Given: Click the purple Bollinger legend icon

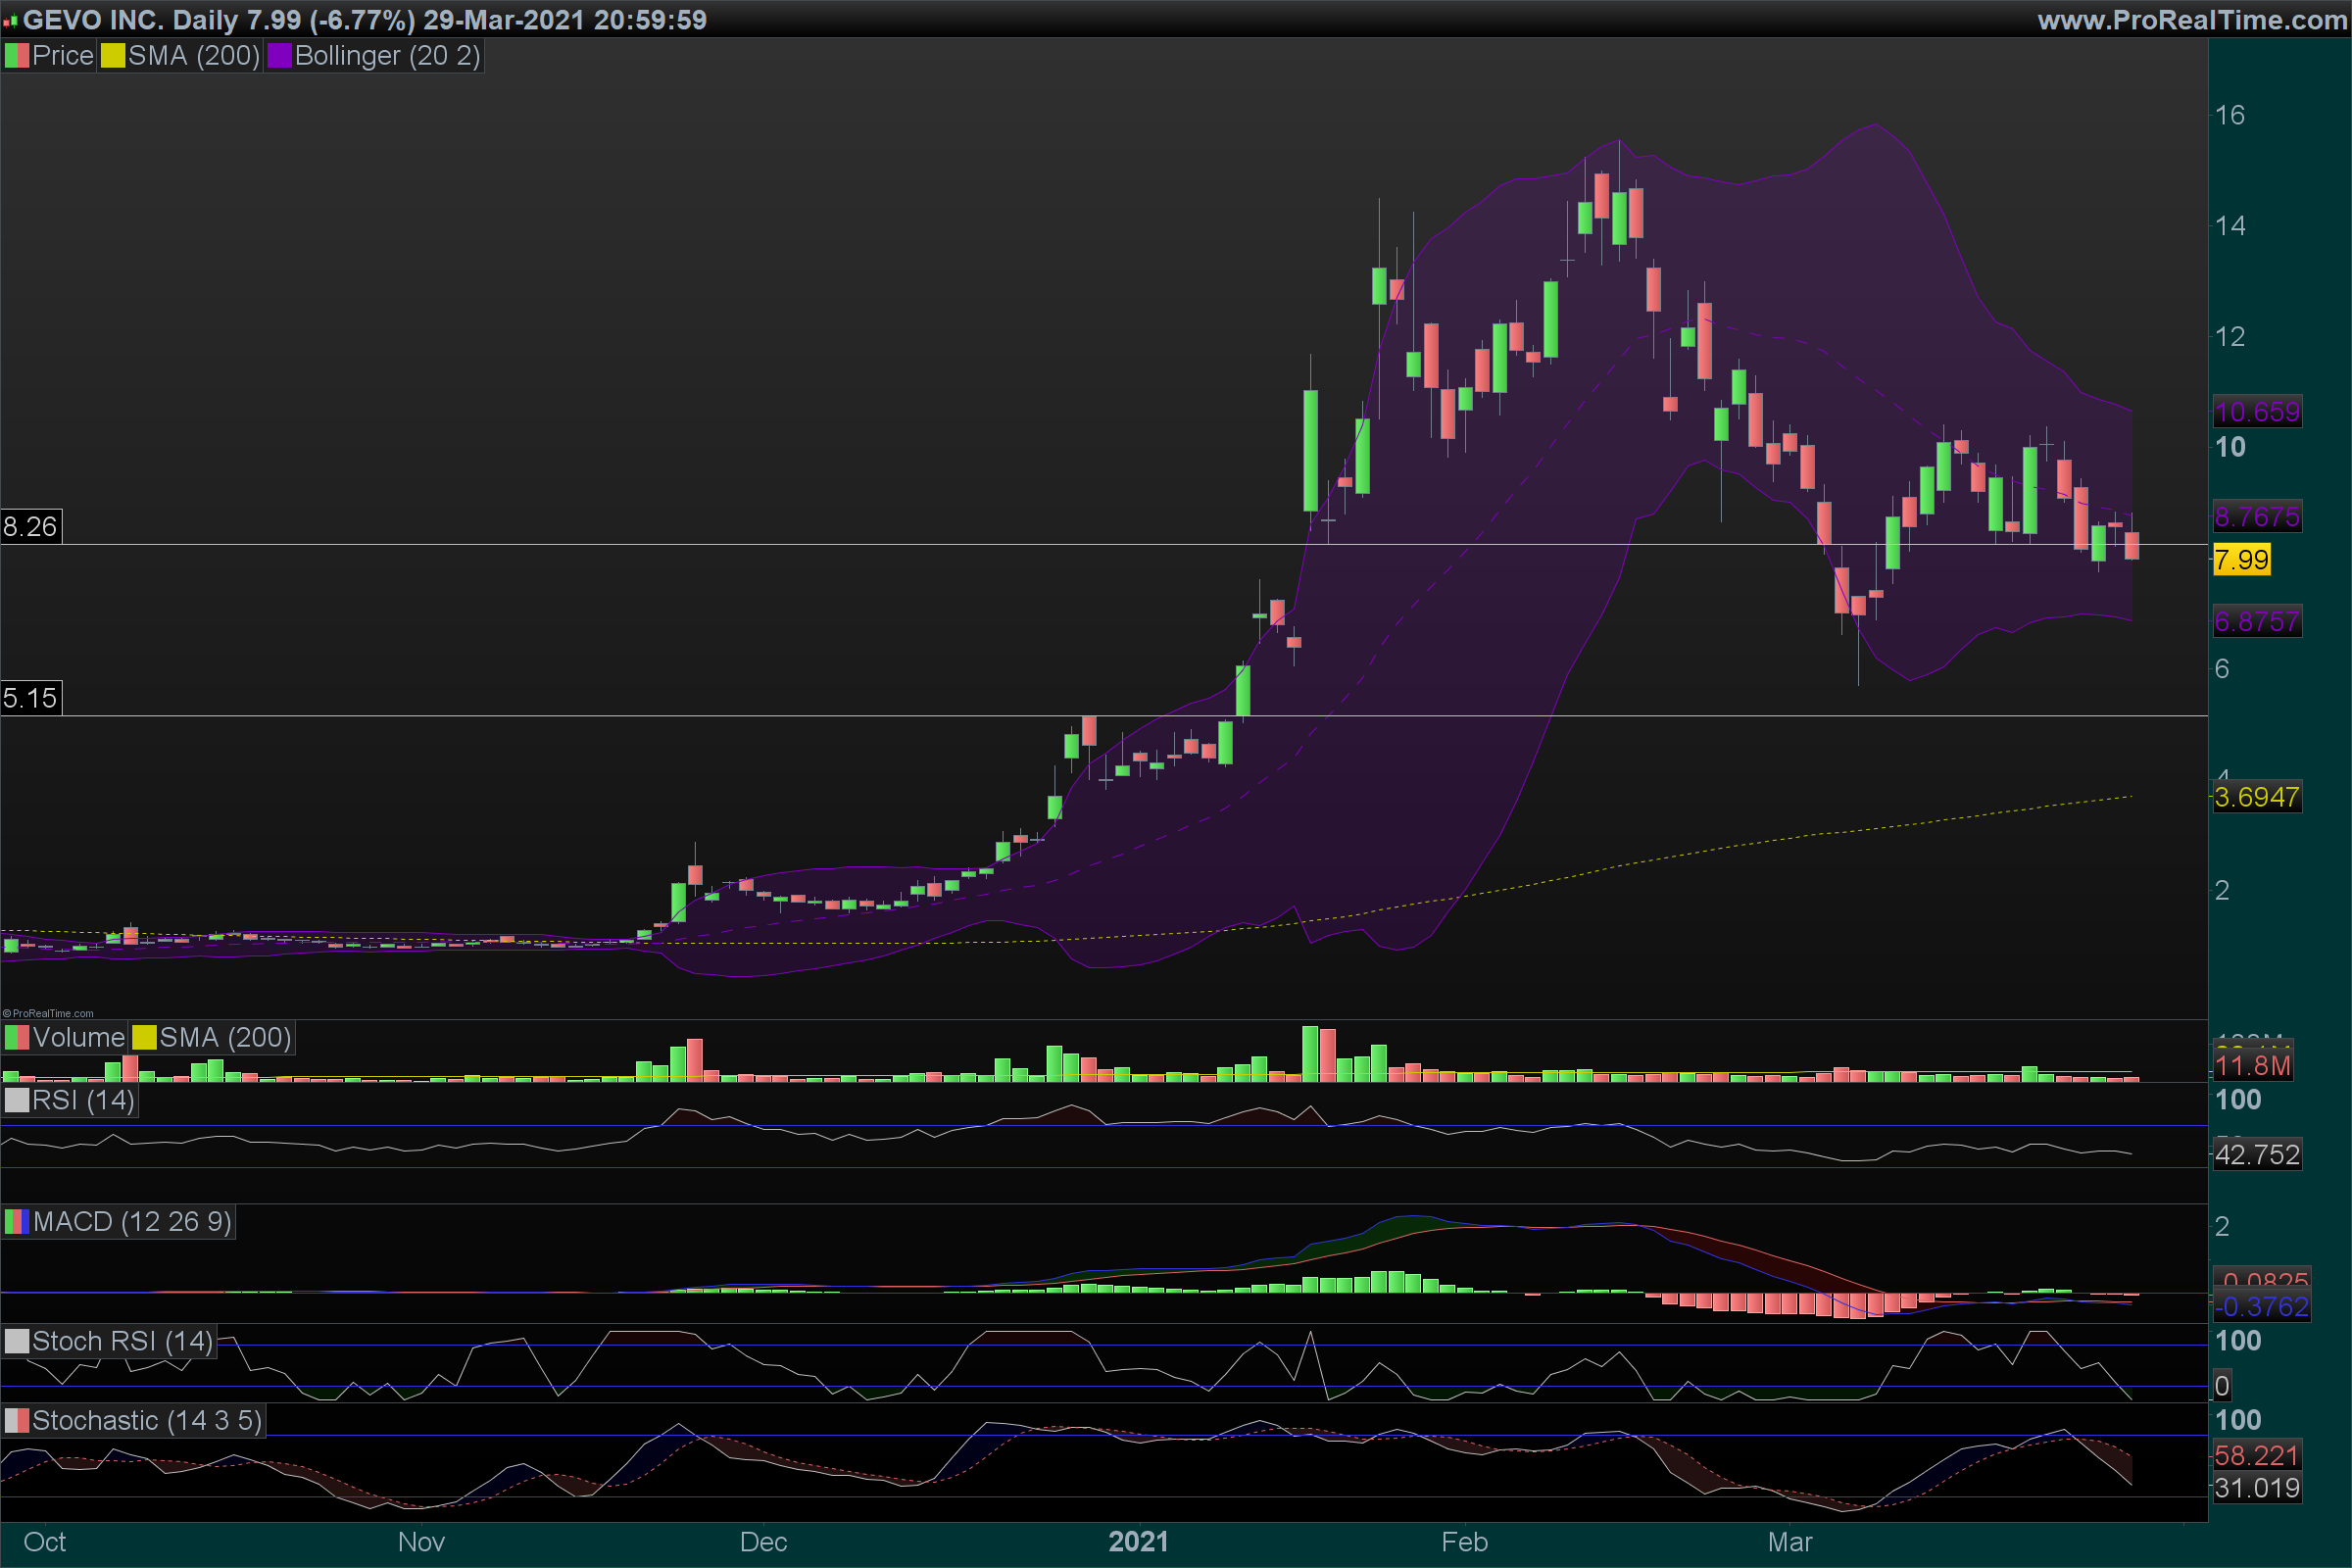Looking at the screenshot, I should 279,56.
